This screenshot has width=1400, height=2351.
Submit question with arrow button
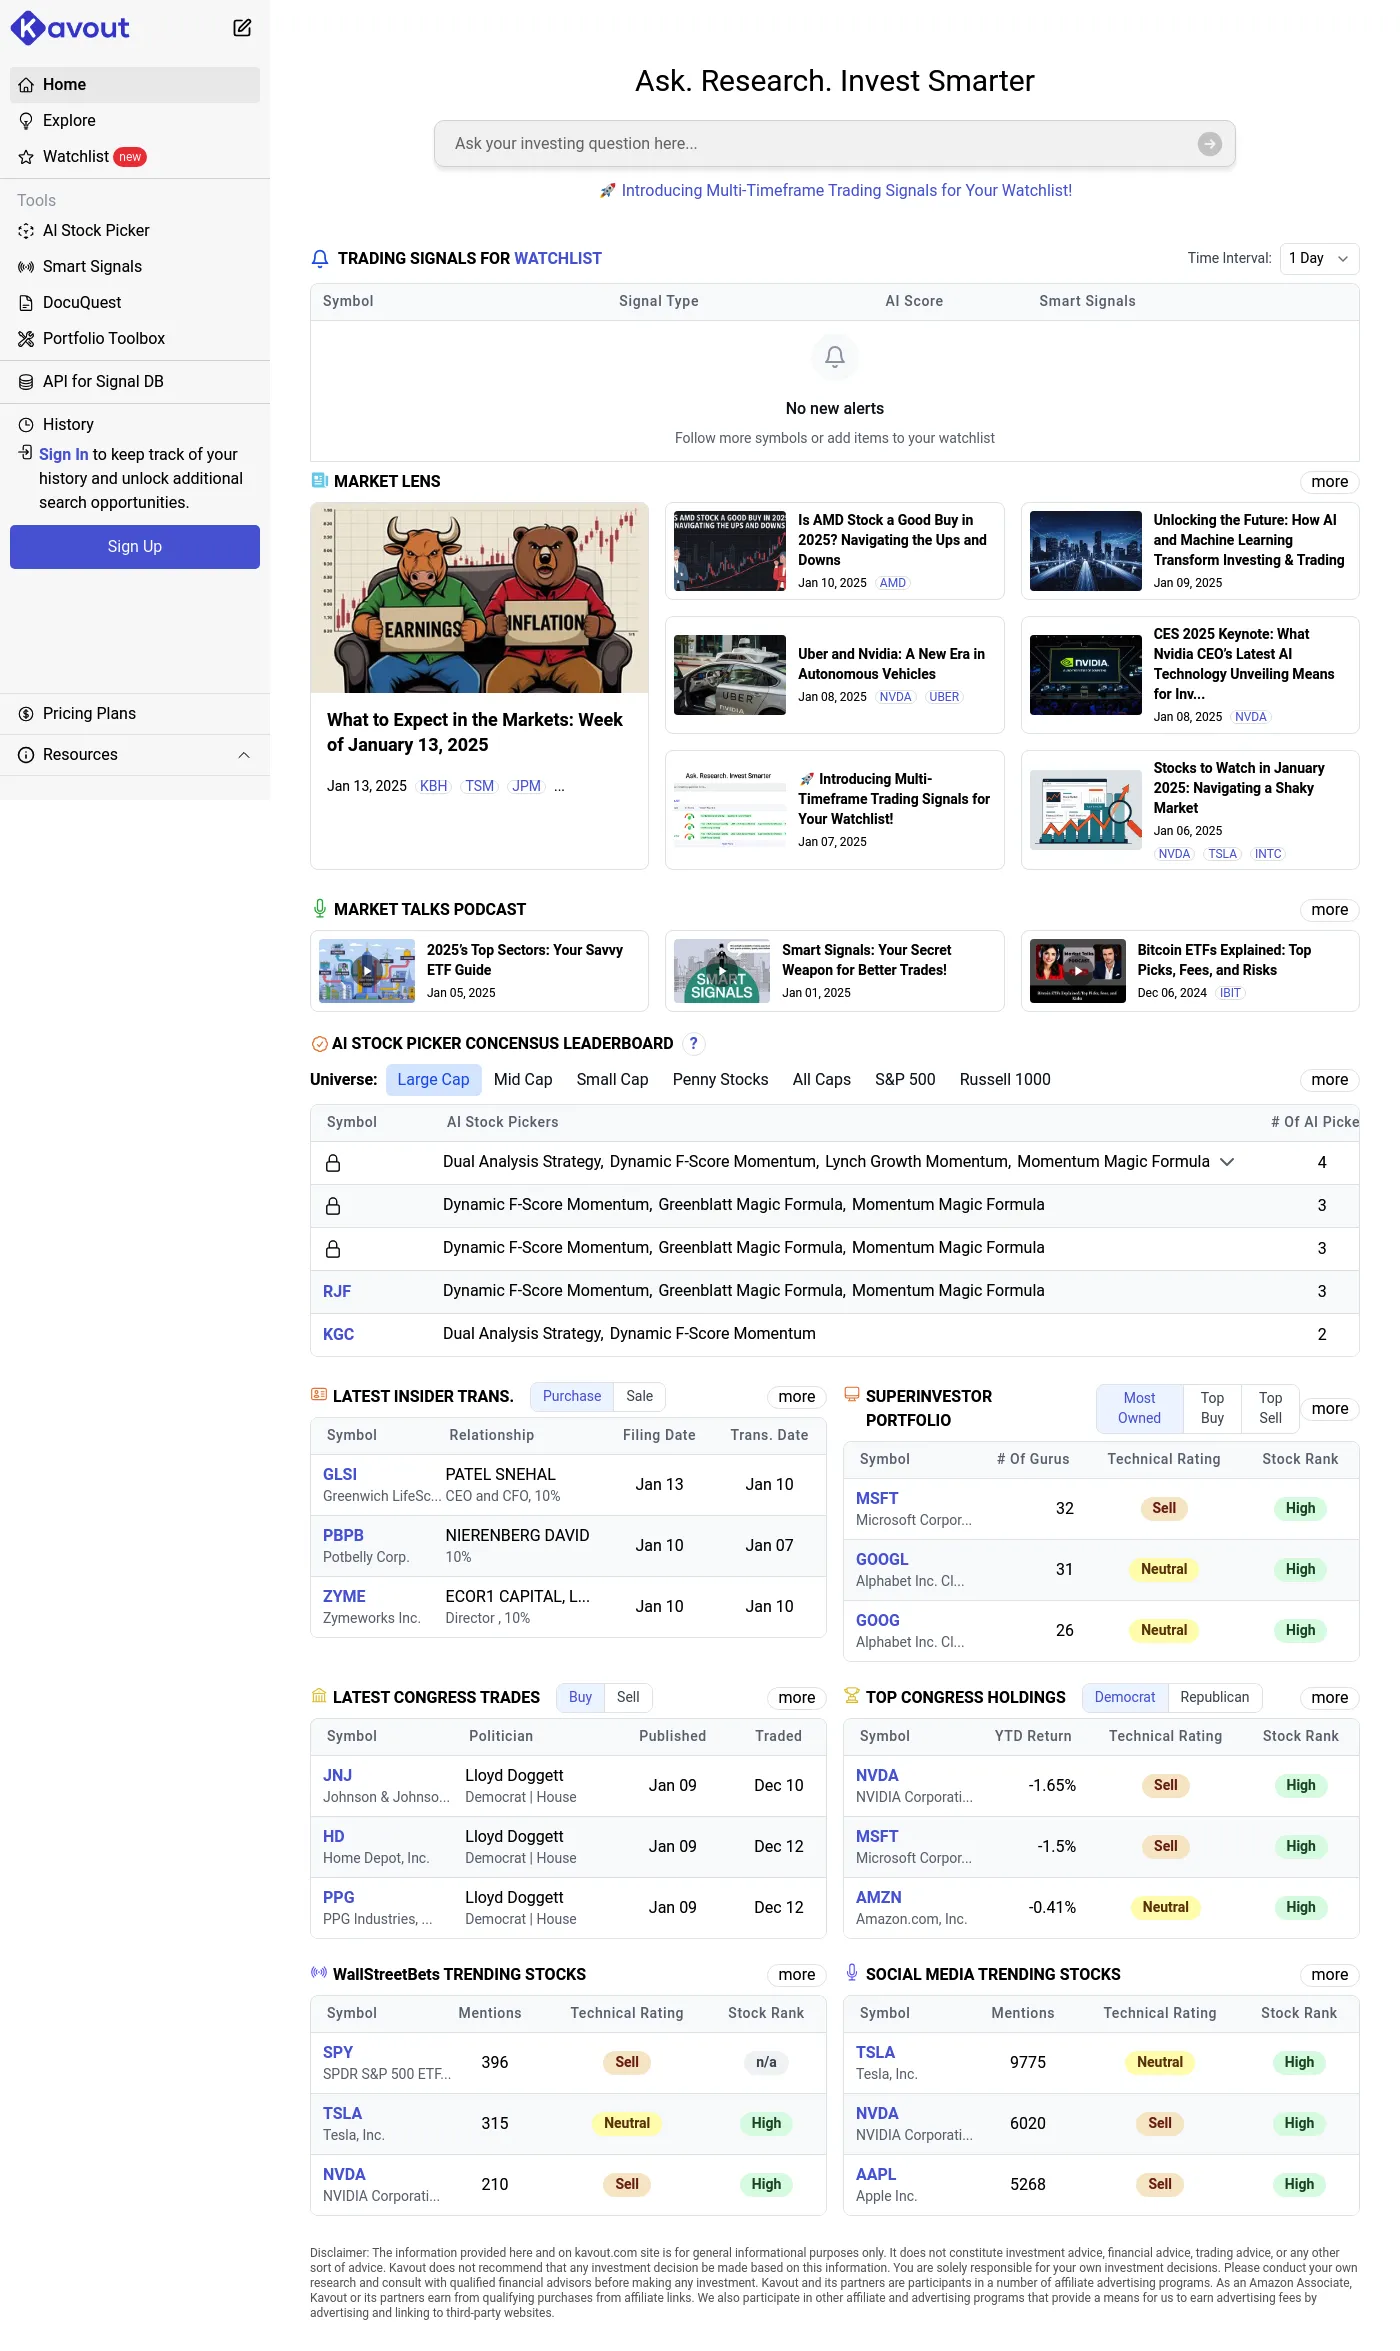click(1210, 144)
